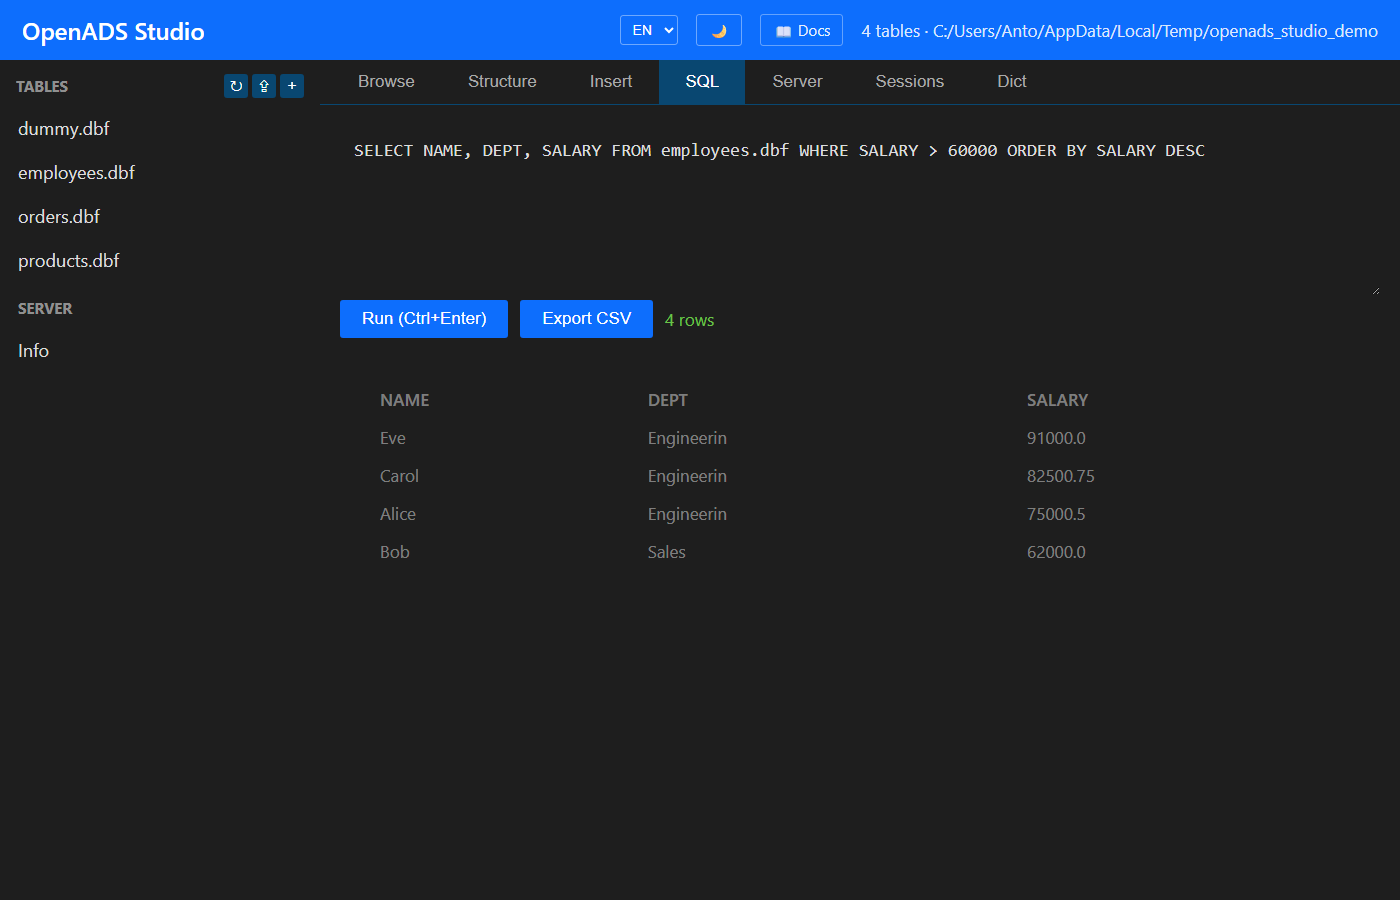Click the database path in the header
Viewport: 1400px width, 900px height.
(x=1155, y=31)
